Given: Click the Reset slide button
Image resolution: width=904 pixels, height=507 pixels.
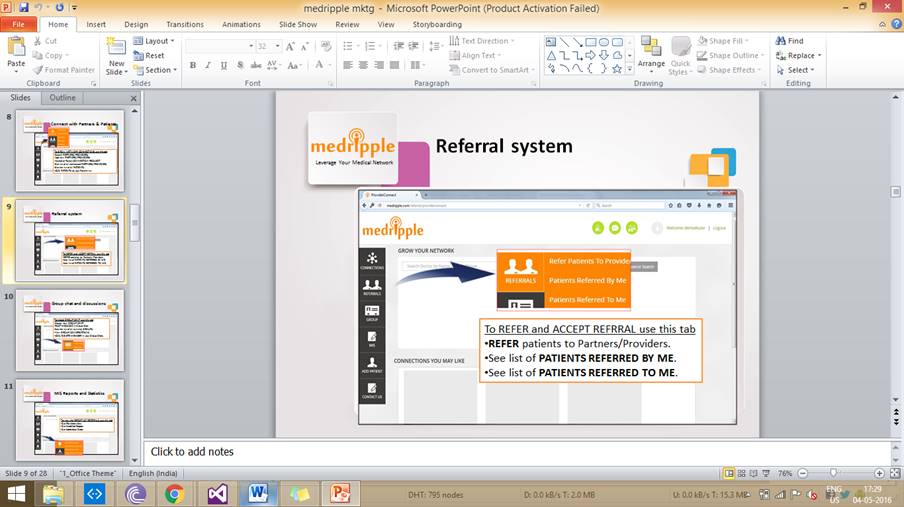Looking at the screenshot, I should click(x=154, y=56).
